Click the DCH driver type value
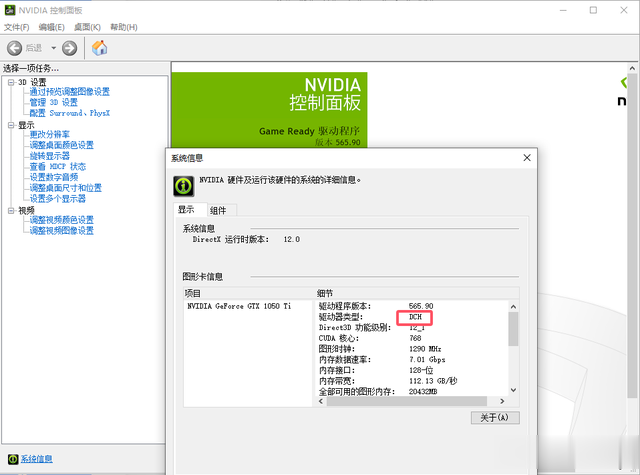Image resolution: width=640 pixels, height=475 pixels. tap(415, 317)
